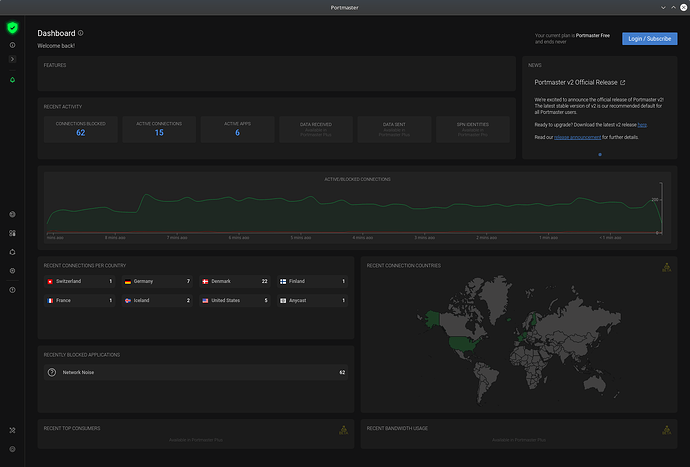The height and width of the screenshot is (467, 690).
Task: Follow the 'here' download link in news
Action: tap(642, 125)
